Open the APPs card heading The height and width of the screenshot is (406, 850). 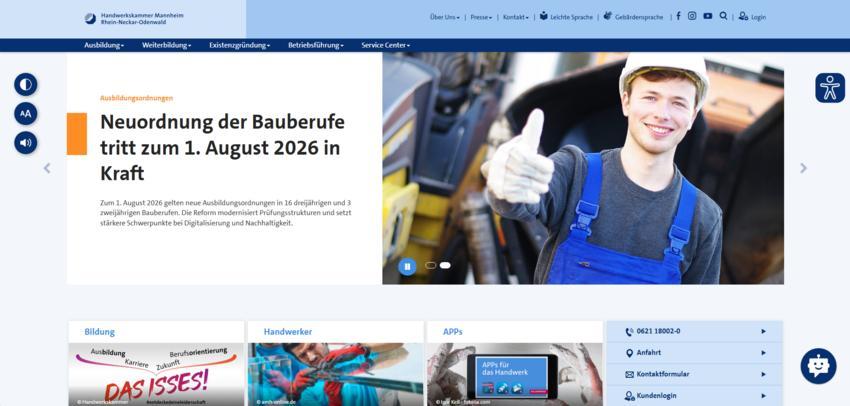453,332
